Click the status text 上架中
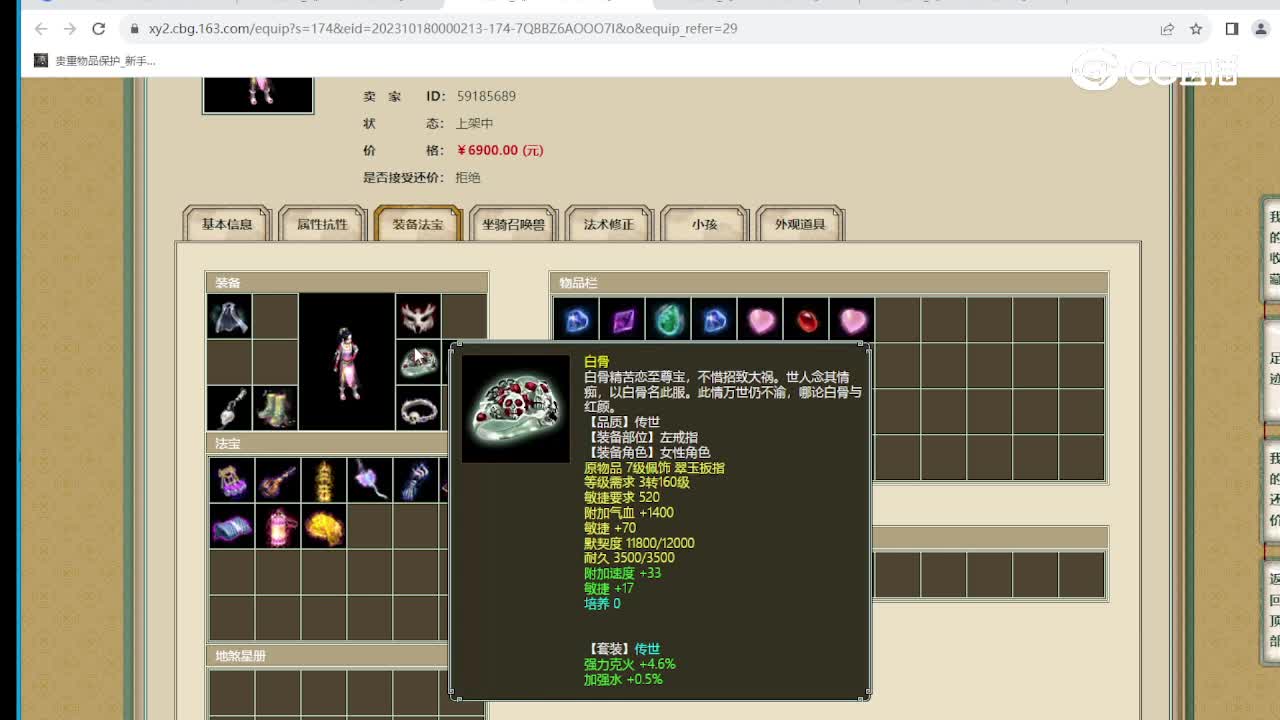The height and width of the screenshot is (720, 1280). pos(474,123)
